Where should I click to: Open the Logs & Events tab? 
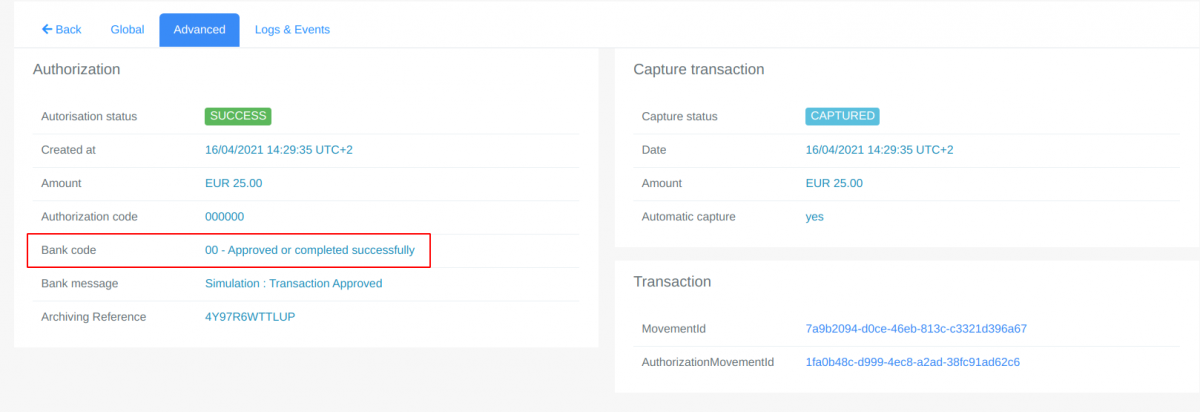292,30
